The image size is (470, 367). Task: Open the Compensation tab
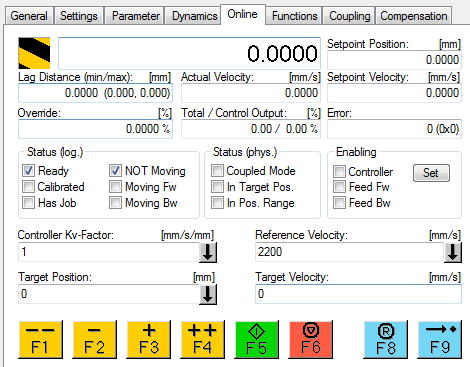click(x=414, y=16)
